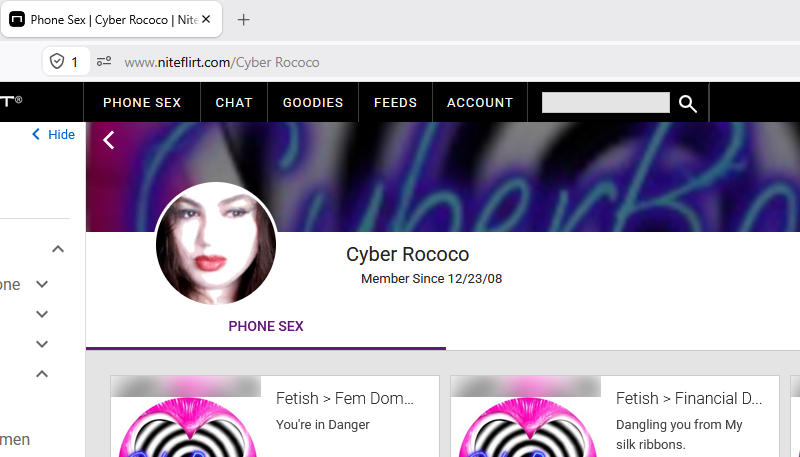This screenshot has width=800, height=457.
Task: Open the ACCOUNT nav menu
Action: pyautogui.click(x=480, y=103)
